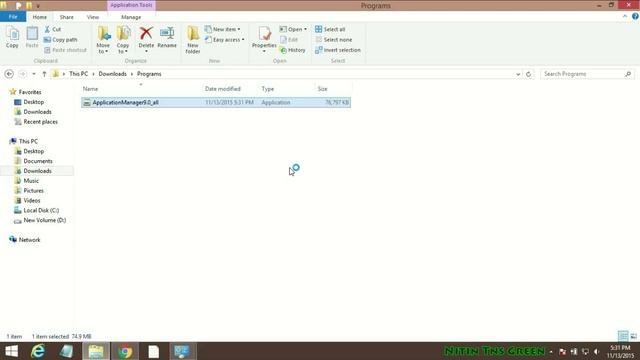Open the Move to menu
This screenshot has height=360, width=640.
click(x=103, y=40)
